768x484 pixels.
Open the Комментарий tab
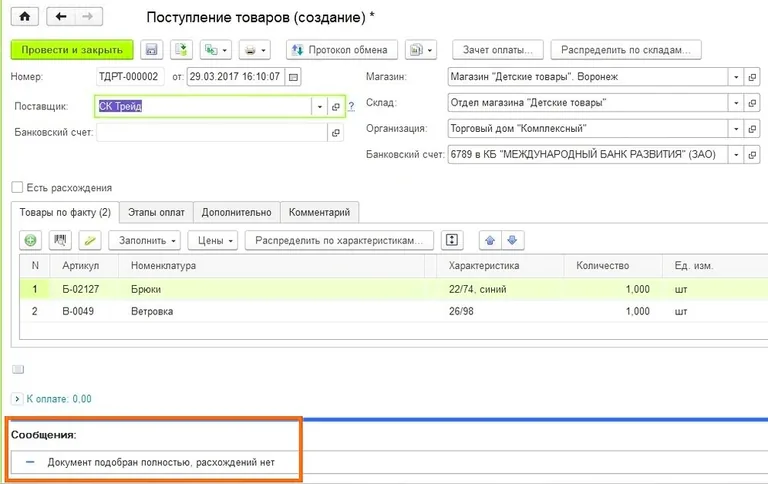coord(319,212)
